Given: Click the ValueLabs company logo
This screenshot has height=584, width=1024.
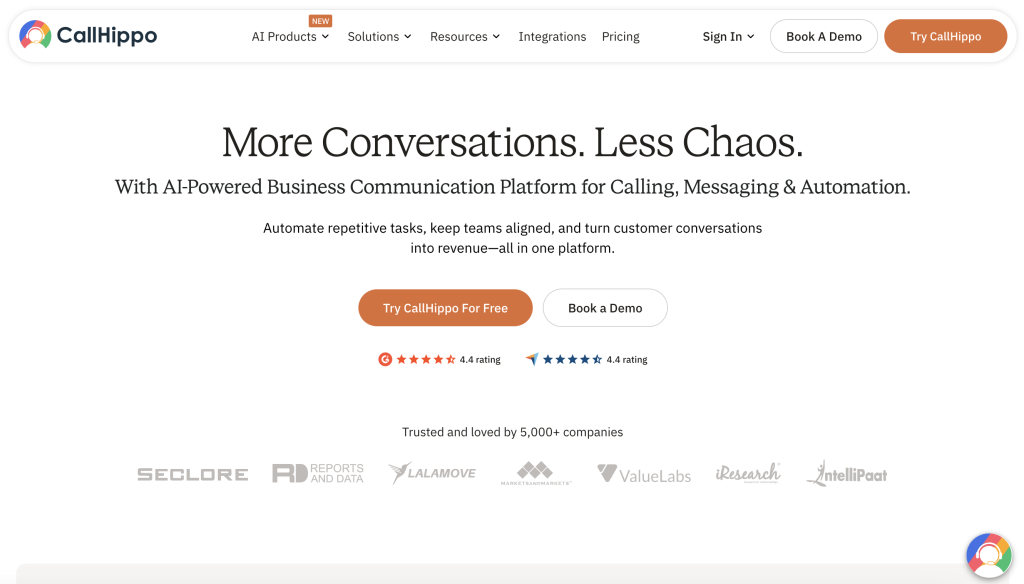Looking at the screenshot, I should point(644,474).
